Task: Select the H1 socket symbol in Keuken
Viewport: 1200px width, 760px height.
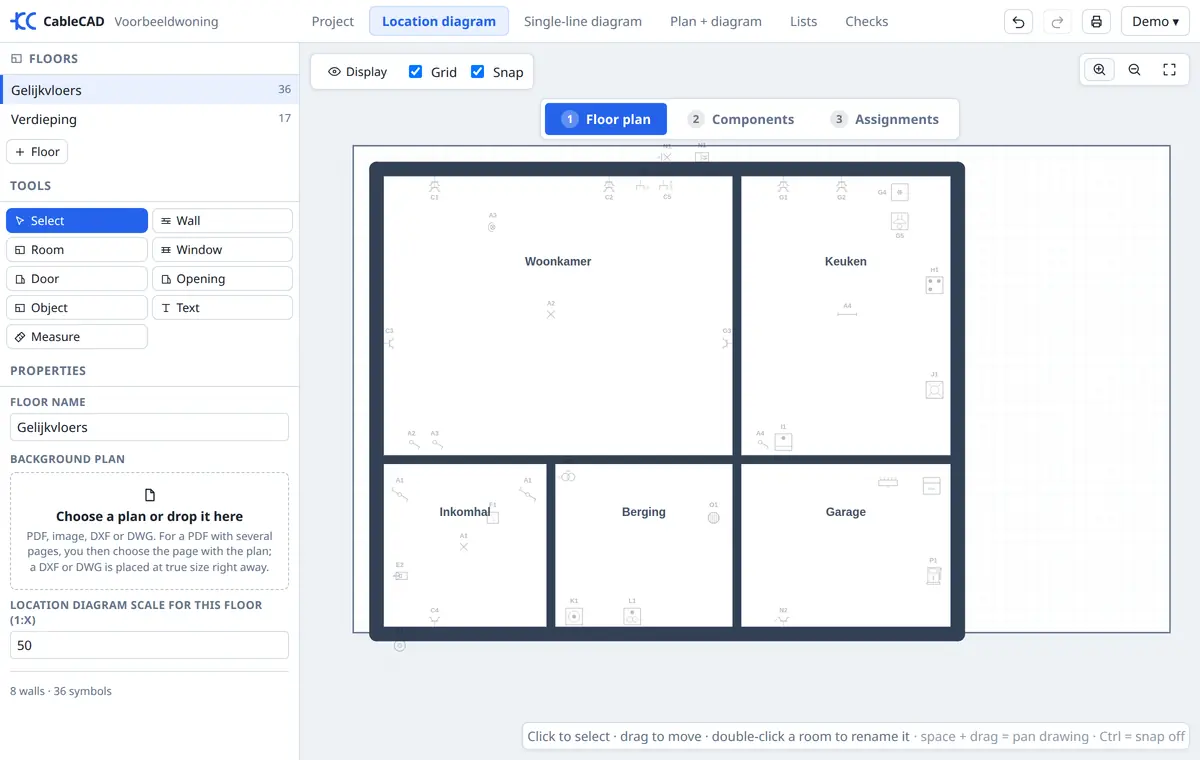Action: tap(934, 285)
